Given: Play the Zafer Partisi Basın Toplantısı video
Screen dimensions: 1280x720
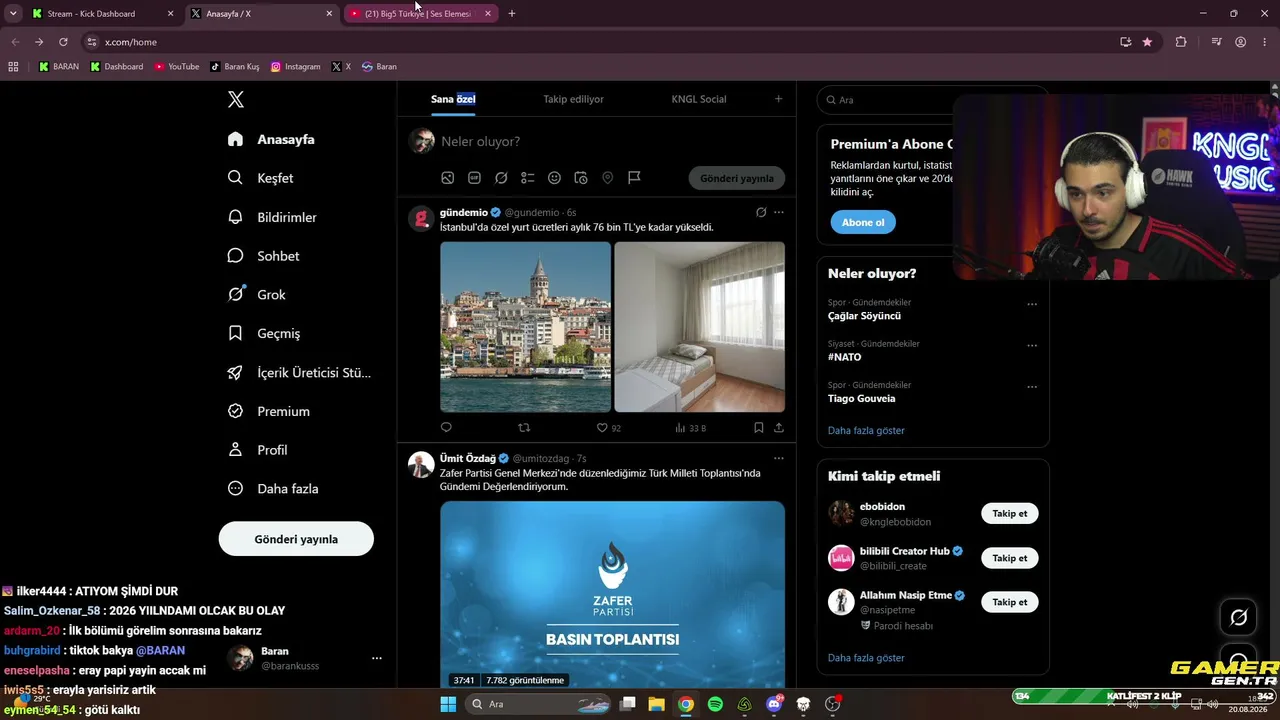Looking at the screenshot, I should click(x=612, y=595).
